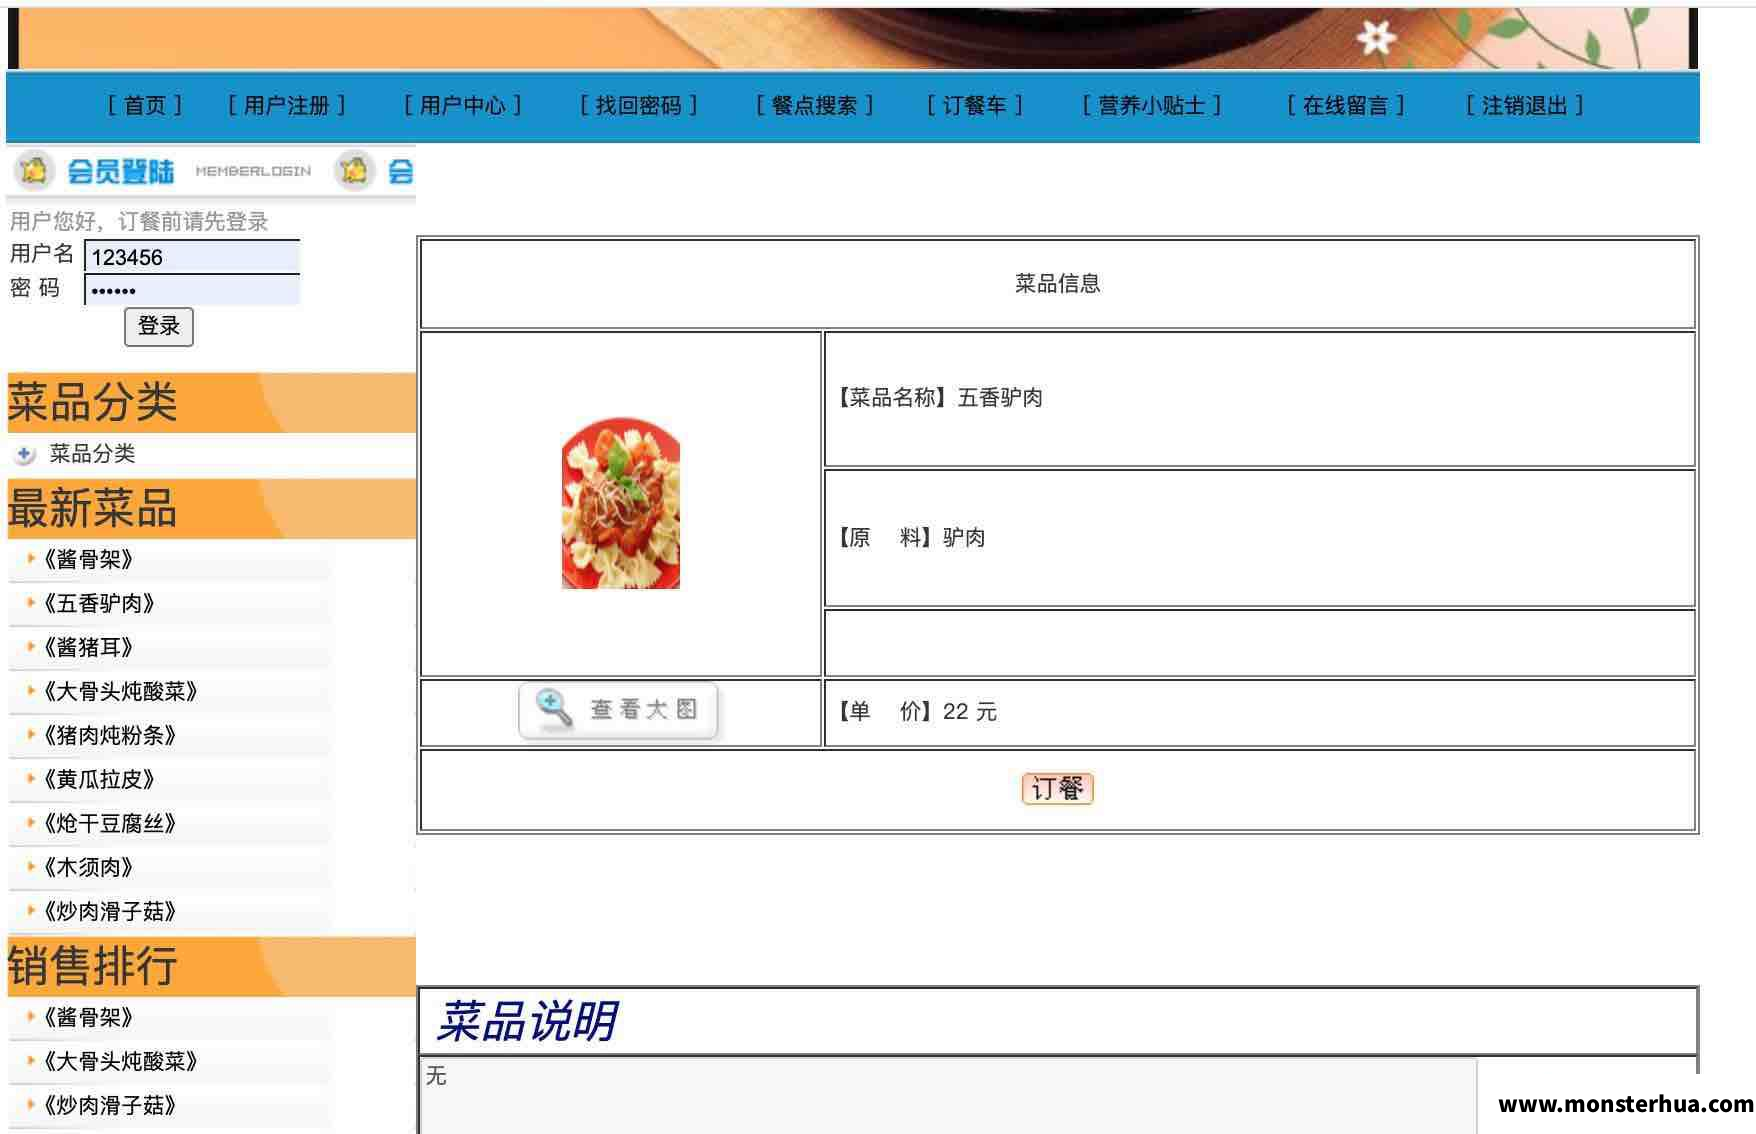The image size is (1756, 1134).
Task: Click the pasta dish thumbnail image
Action: pos(621,503)
